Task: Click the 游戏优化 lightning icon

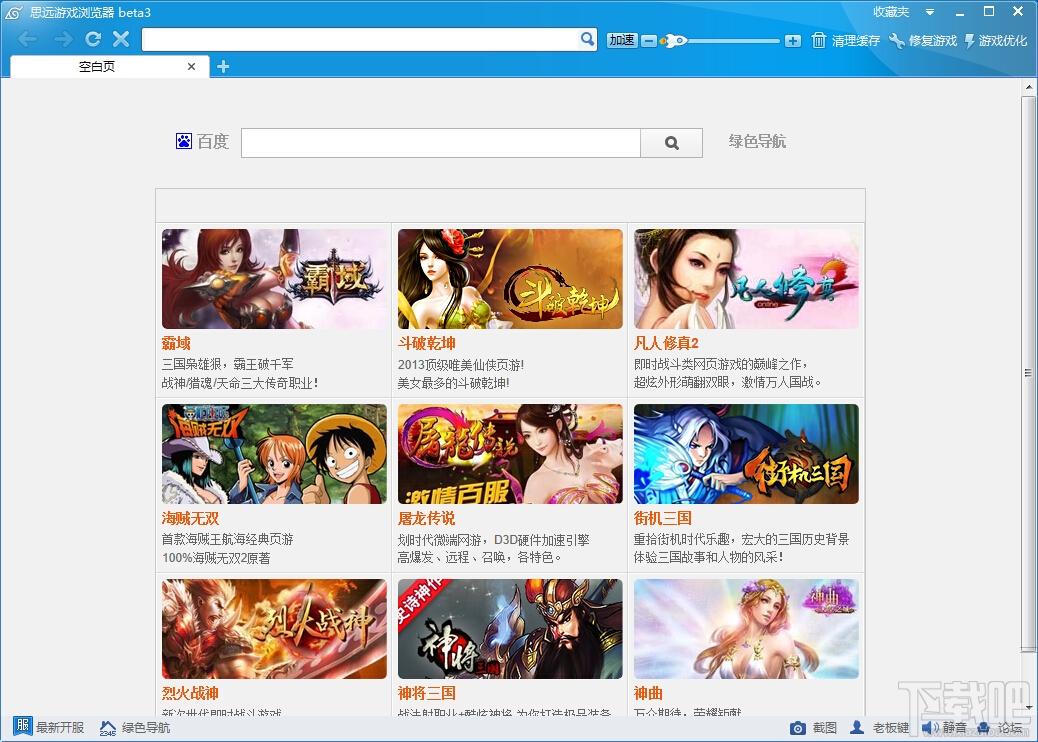Action: pyautogui.click(x=970, y=40)
